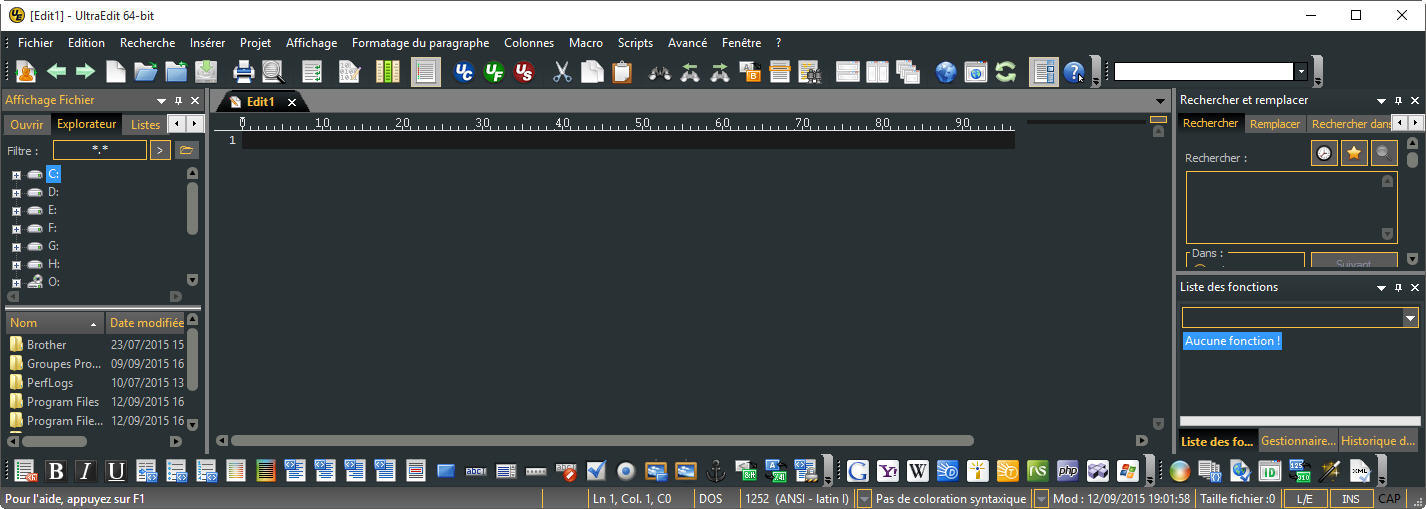
Task: Click the printer icon in the toolbar
Action: [243, 72]
